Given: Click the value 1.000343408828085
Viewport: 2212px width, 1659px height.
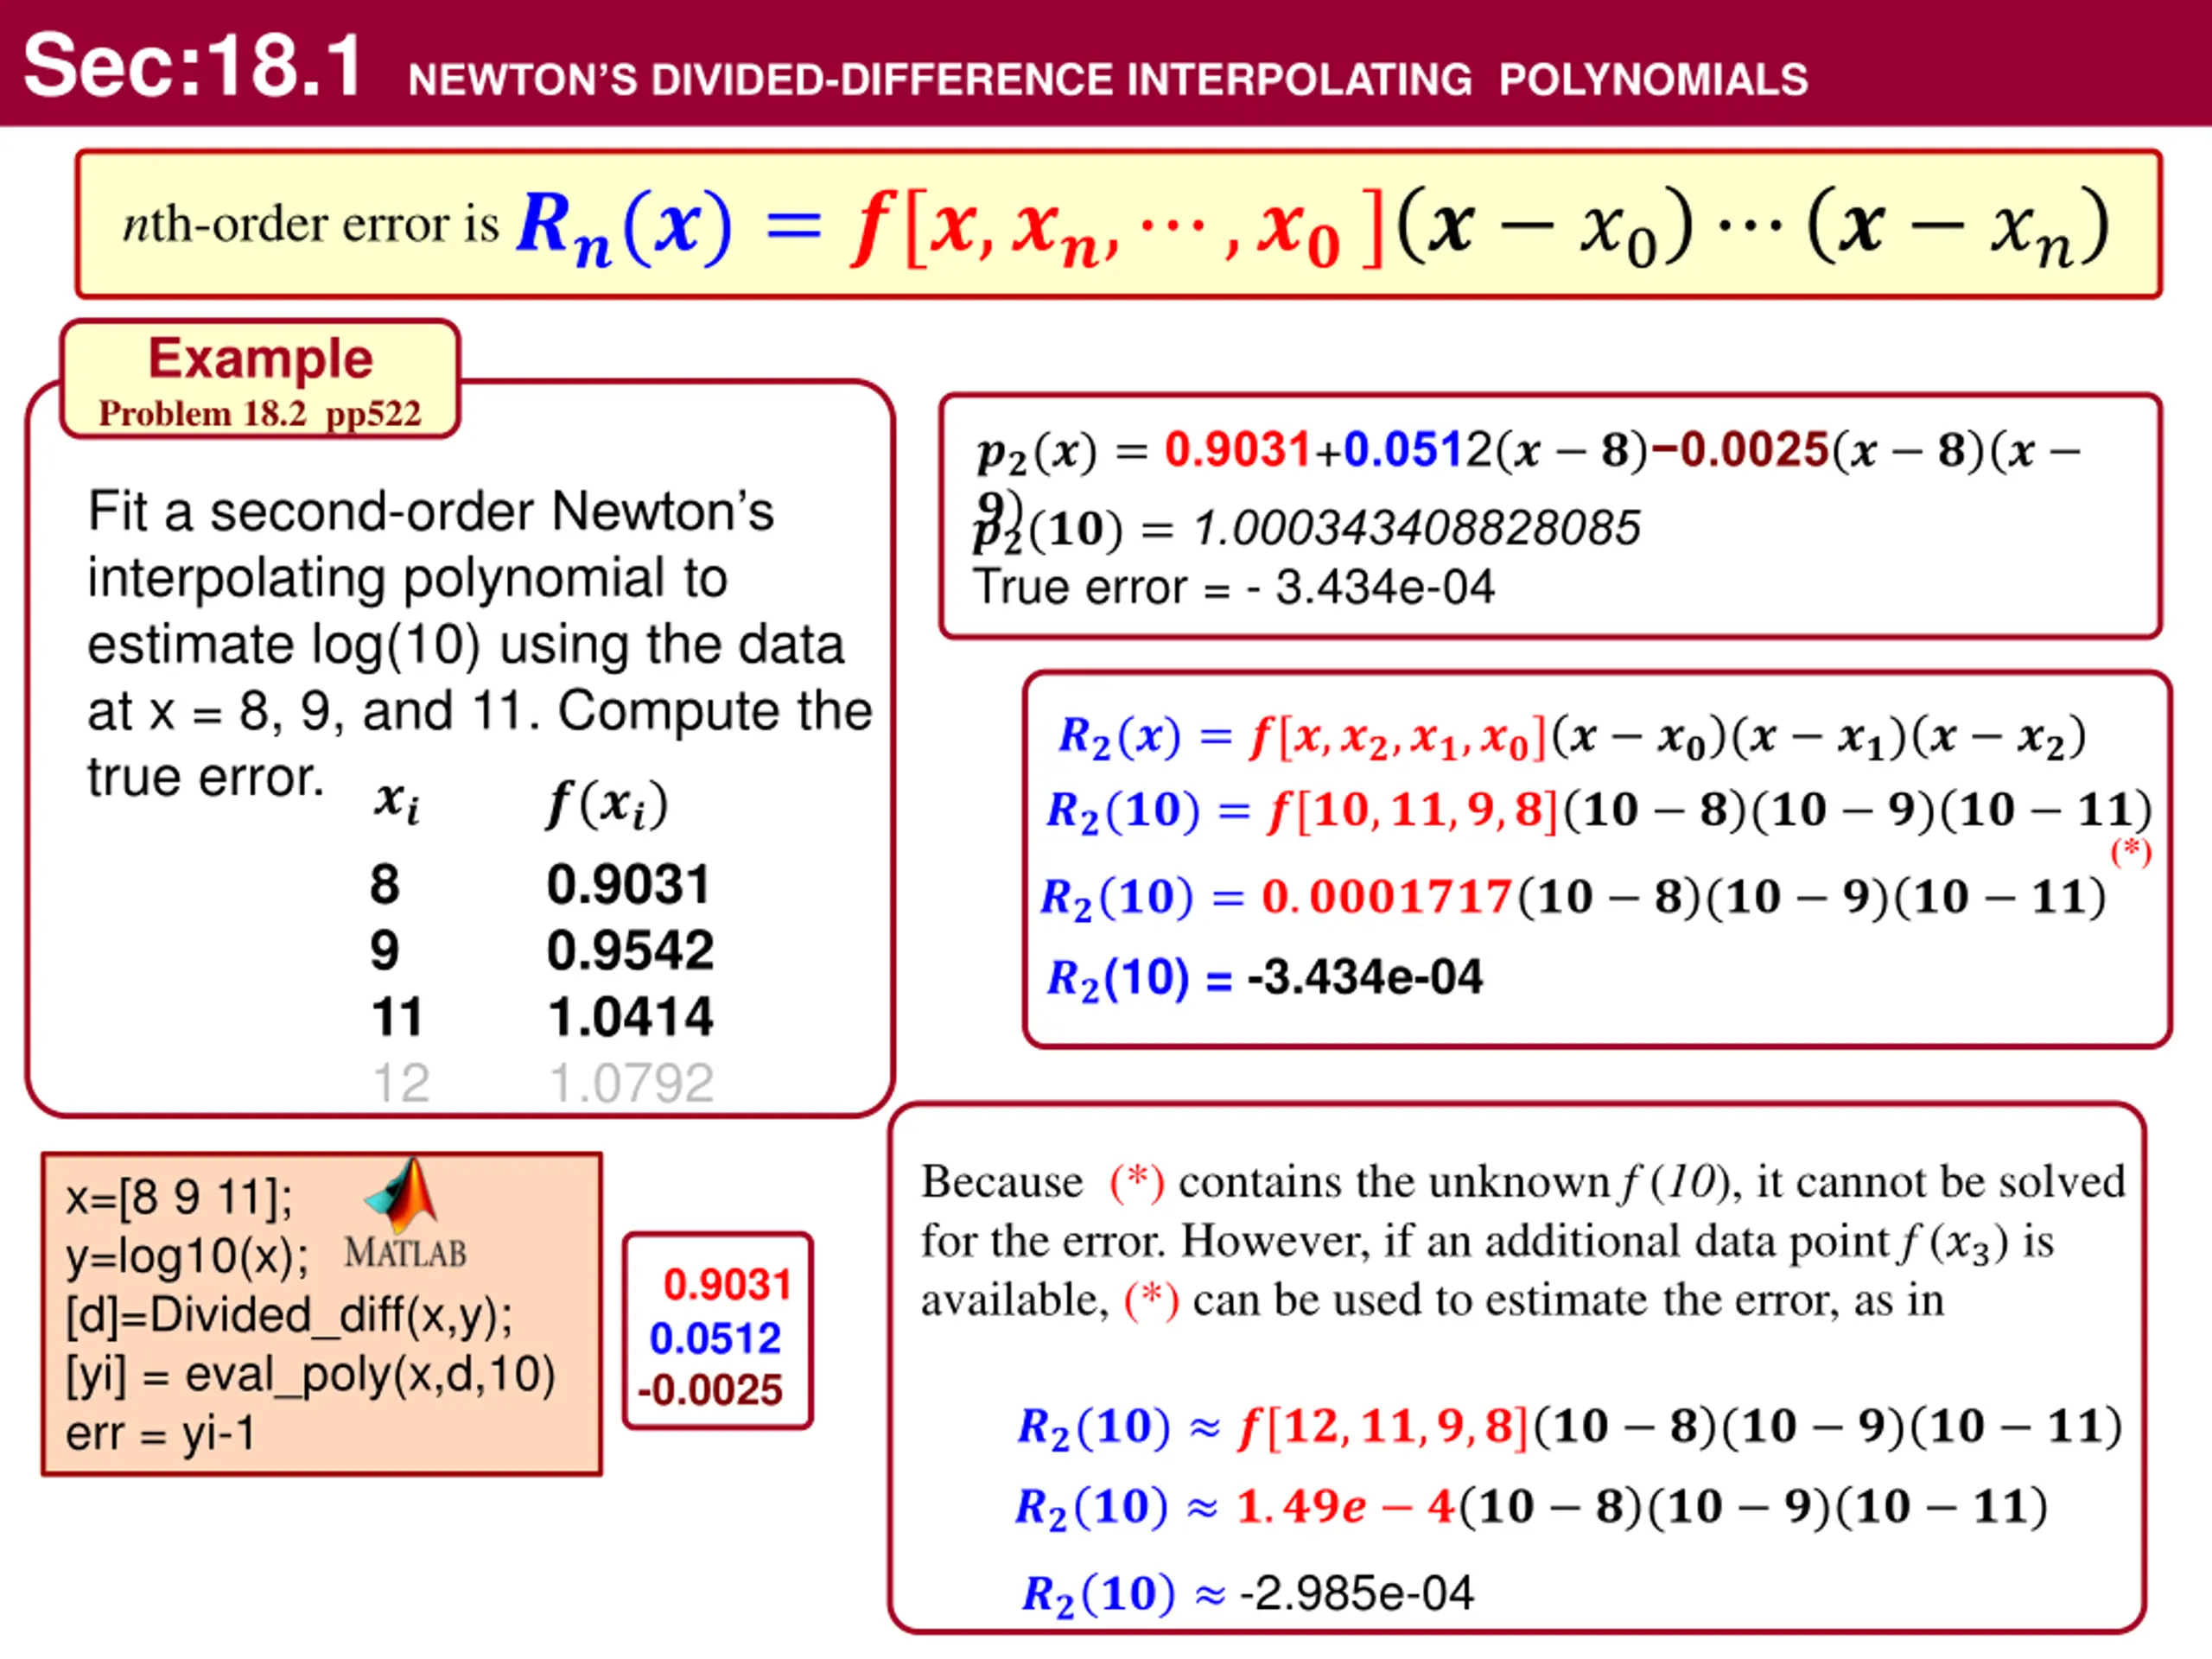Looking at the screenshot, I should (1418, 528).
